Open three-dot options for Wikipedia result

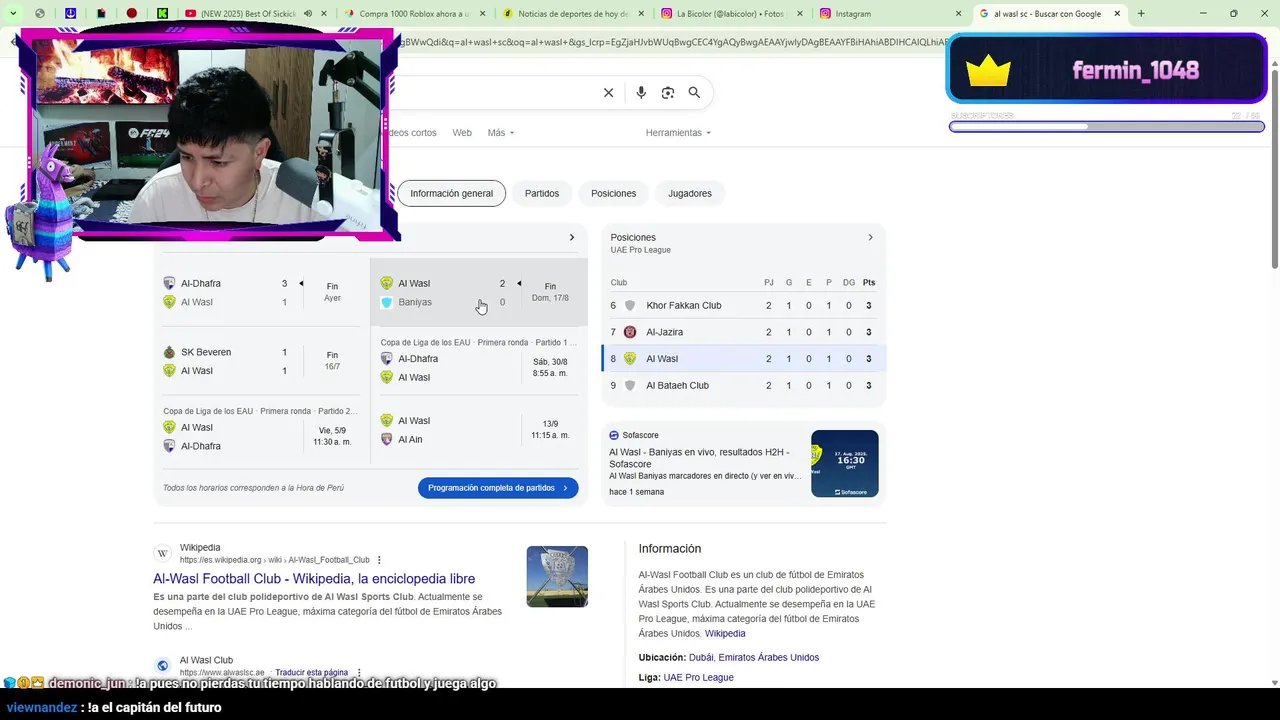379,560
